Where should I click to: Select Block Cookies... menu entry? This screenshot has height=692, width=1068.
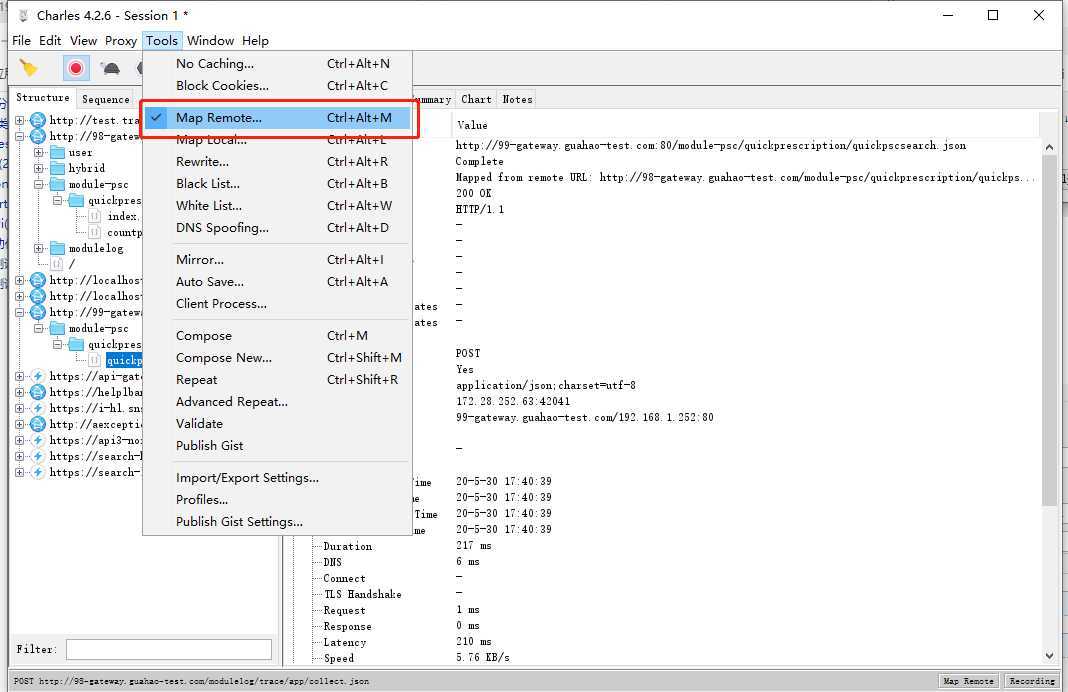click(x=279, y=86)
